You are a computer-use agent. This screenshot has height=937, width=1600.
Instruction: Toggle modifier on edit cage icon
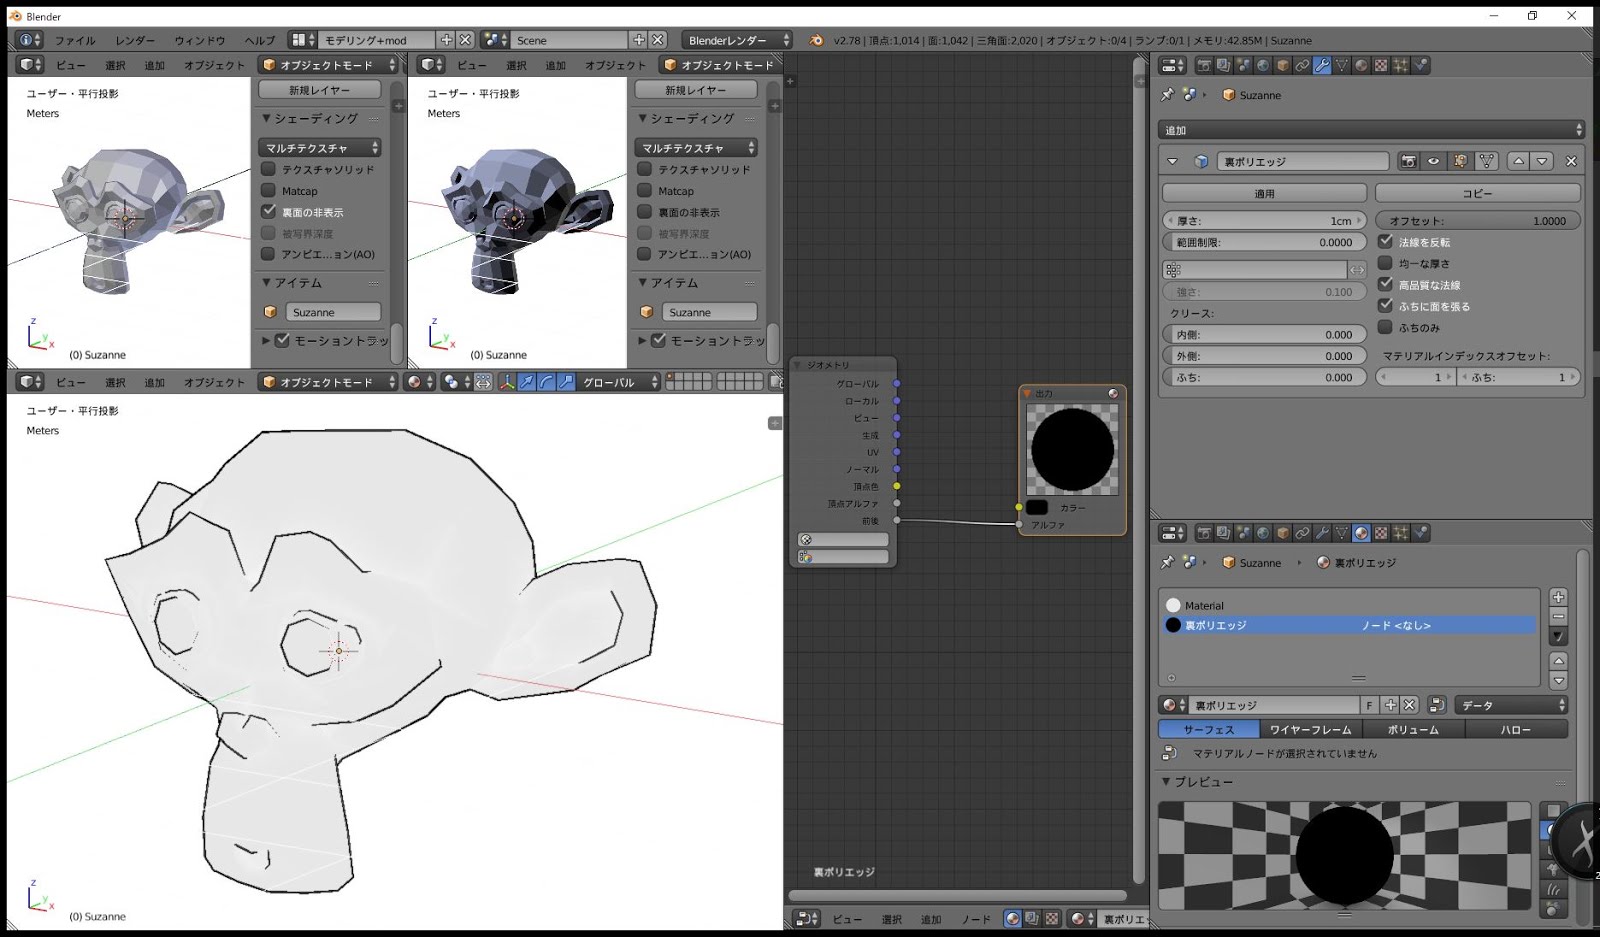(x=1486, y=161)
